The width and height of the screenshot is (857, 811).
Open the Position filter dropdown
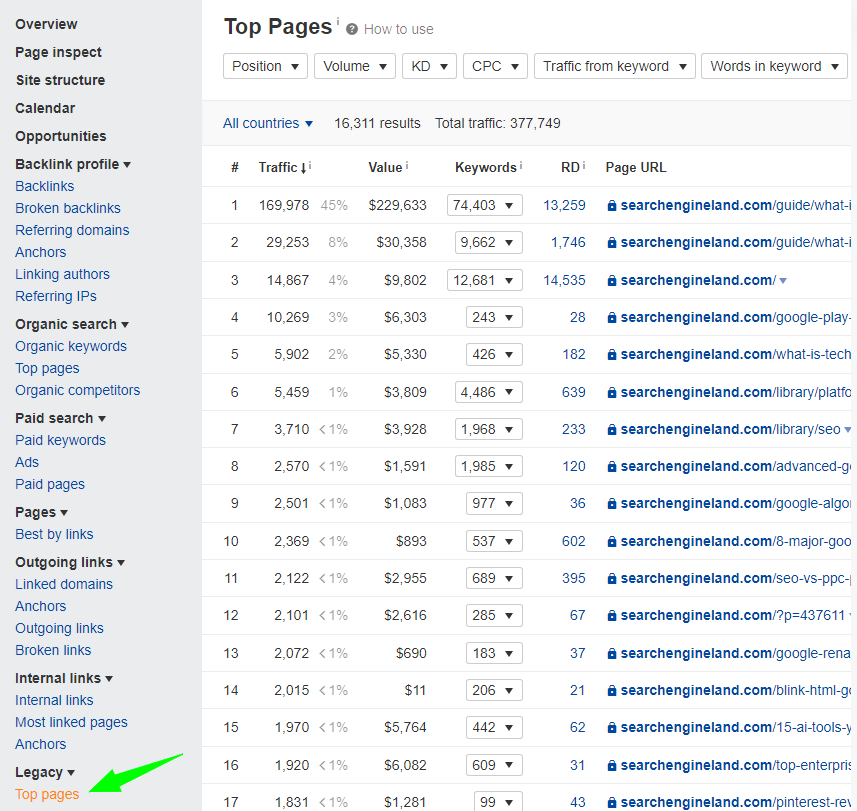(265, 66)
